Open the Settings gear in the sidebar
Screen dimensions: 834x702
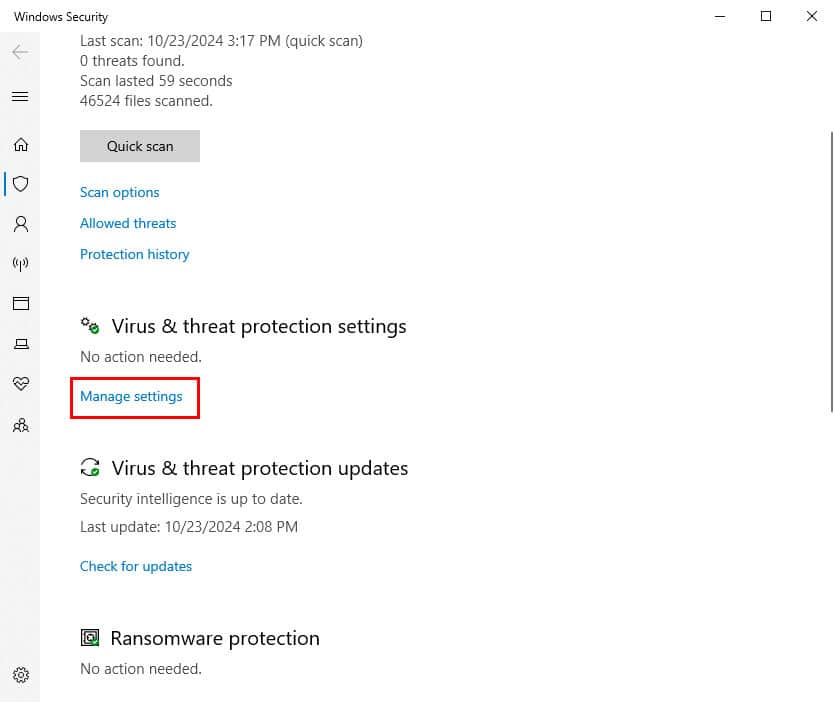point(21,675)
